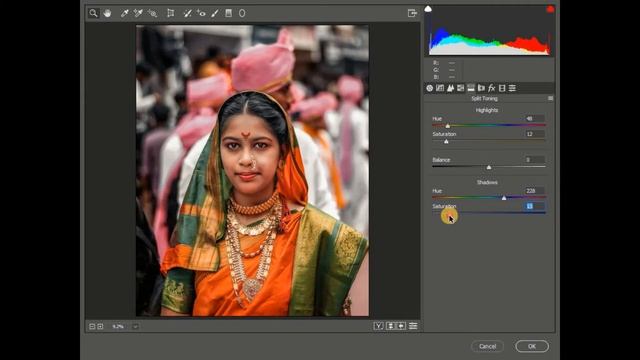Cycle Before/After views with Y button
The width and height of the screenshot is (640, 360).
pos(378,326)
